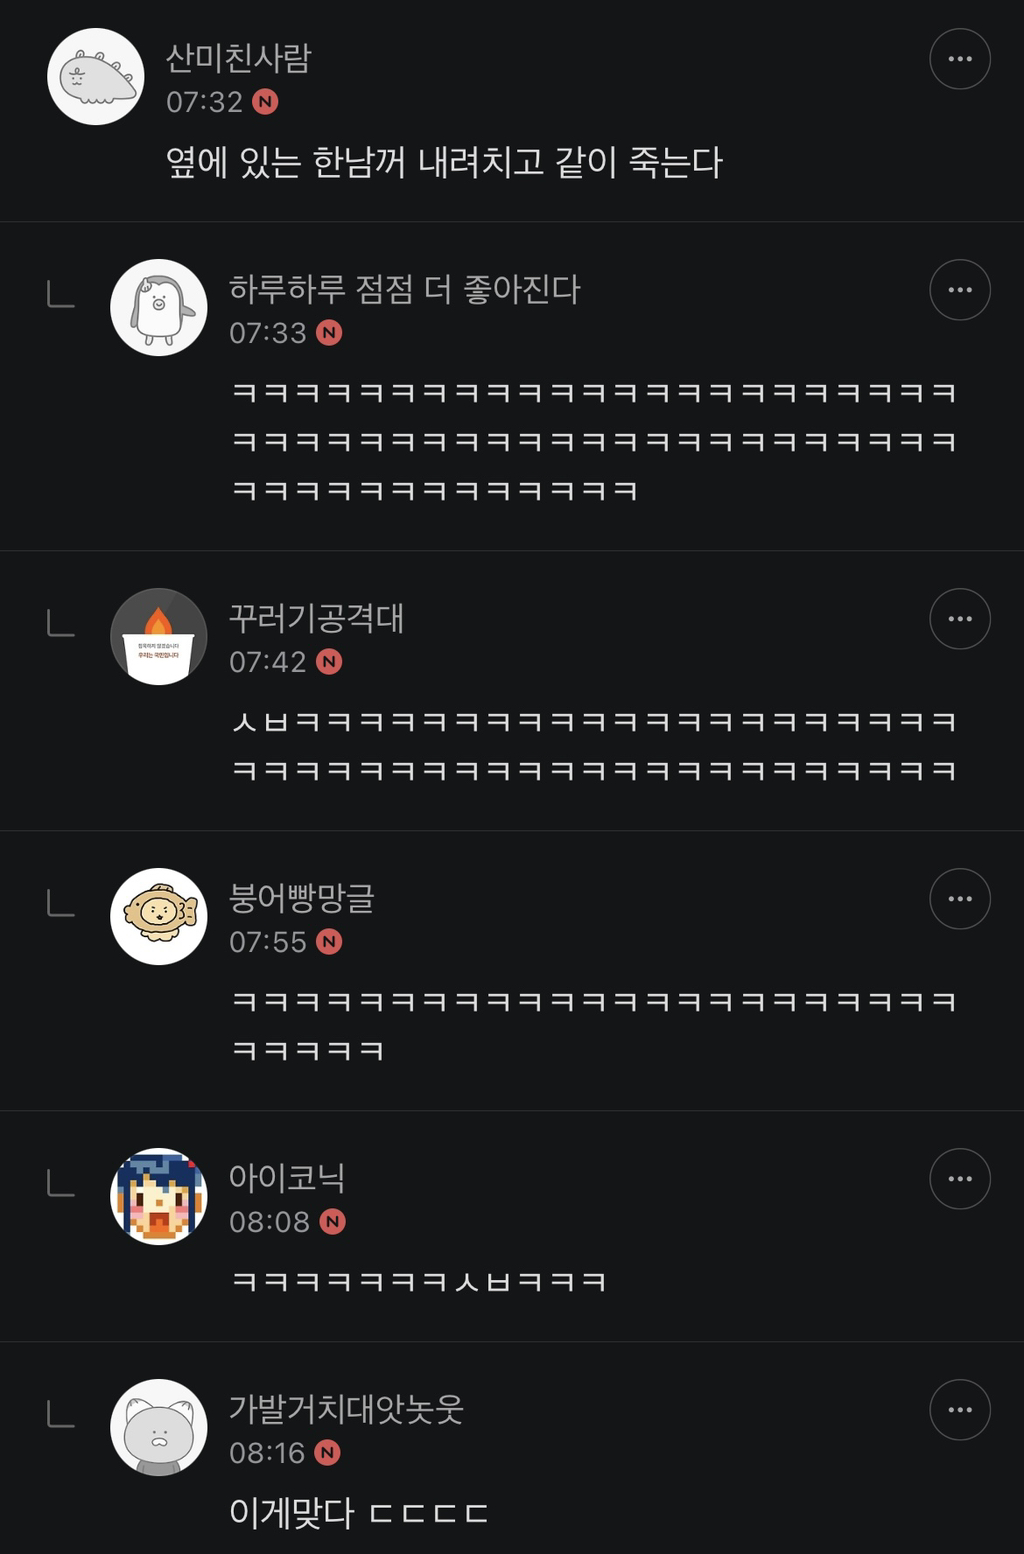Click 하루하루 점점 더 좋아진다's profile picture
1024x1554 pixels.
[158, 308]
